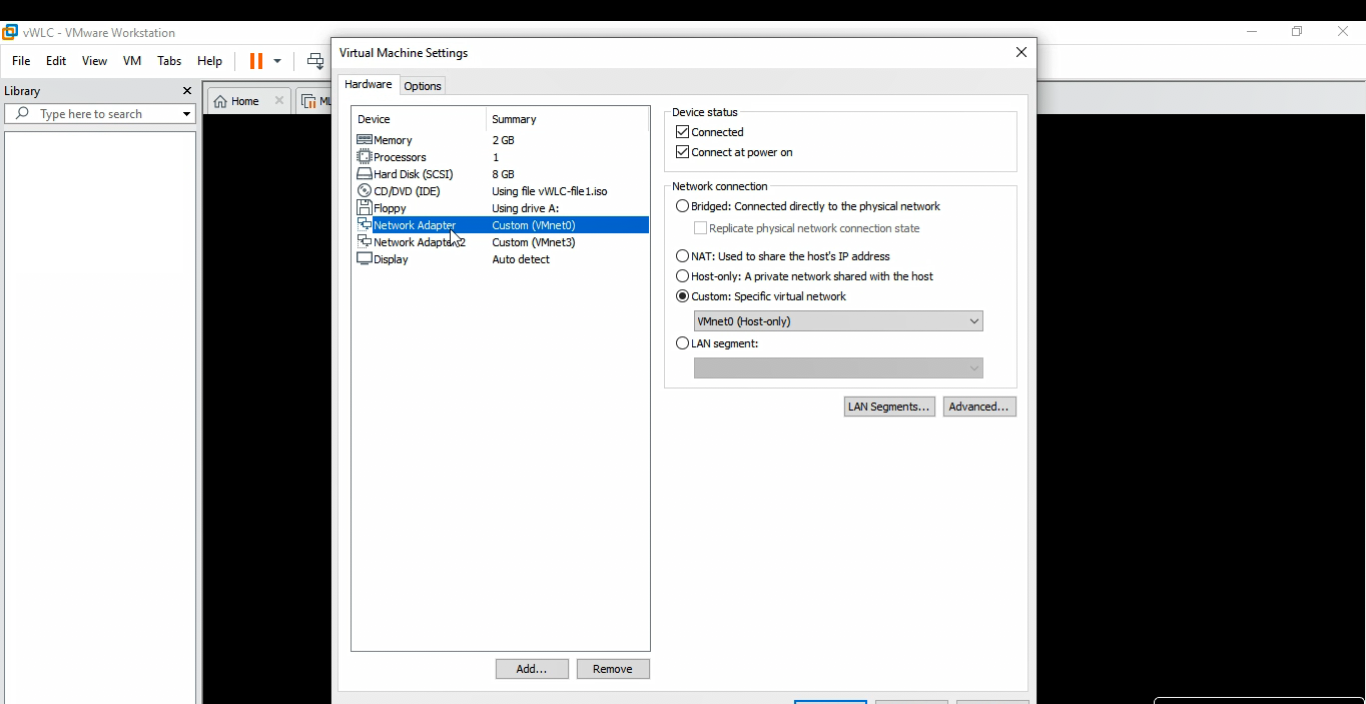The image size is (1366, 704).
Task: Restore down the VMware Workstation window
Action: point(1297,32)
